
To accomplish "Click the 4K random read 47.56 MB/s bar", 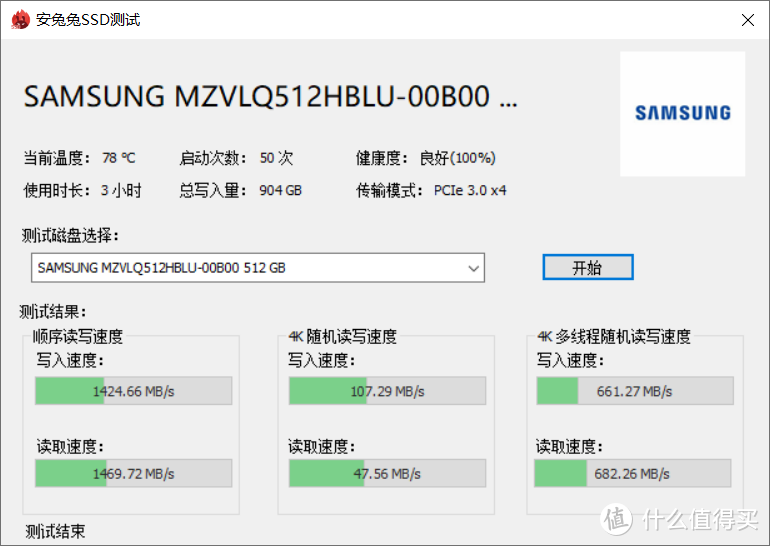I will 387,473.
